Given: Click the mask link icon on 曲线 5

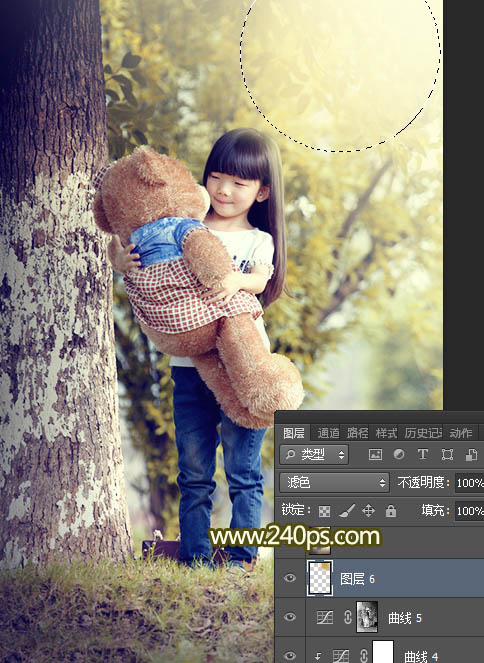Looking at the screenshot, I should pos(347,618).
